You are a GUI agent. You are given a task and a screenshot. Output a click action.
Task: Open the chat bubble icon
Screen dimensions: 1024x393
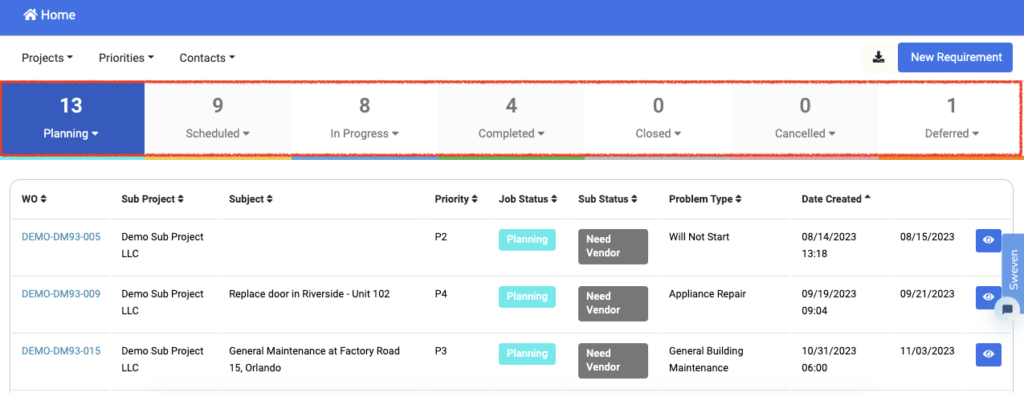pyautogui.click(x=1008, y=309)
